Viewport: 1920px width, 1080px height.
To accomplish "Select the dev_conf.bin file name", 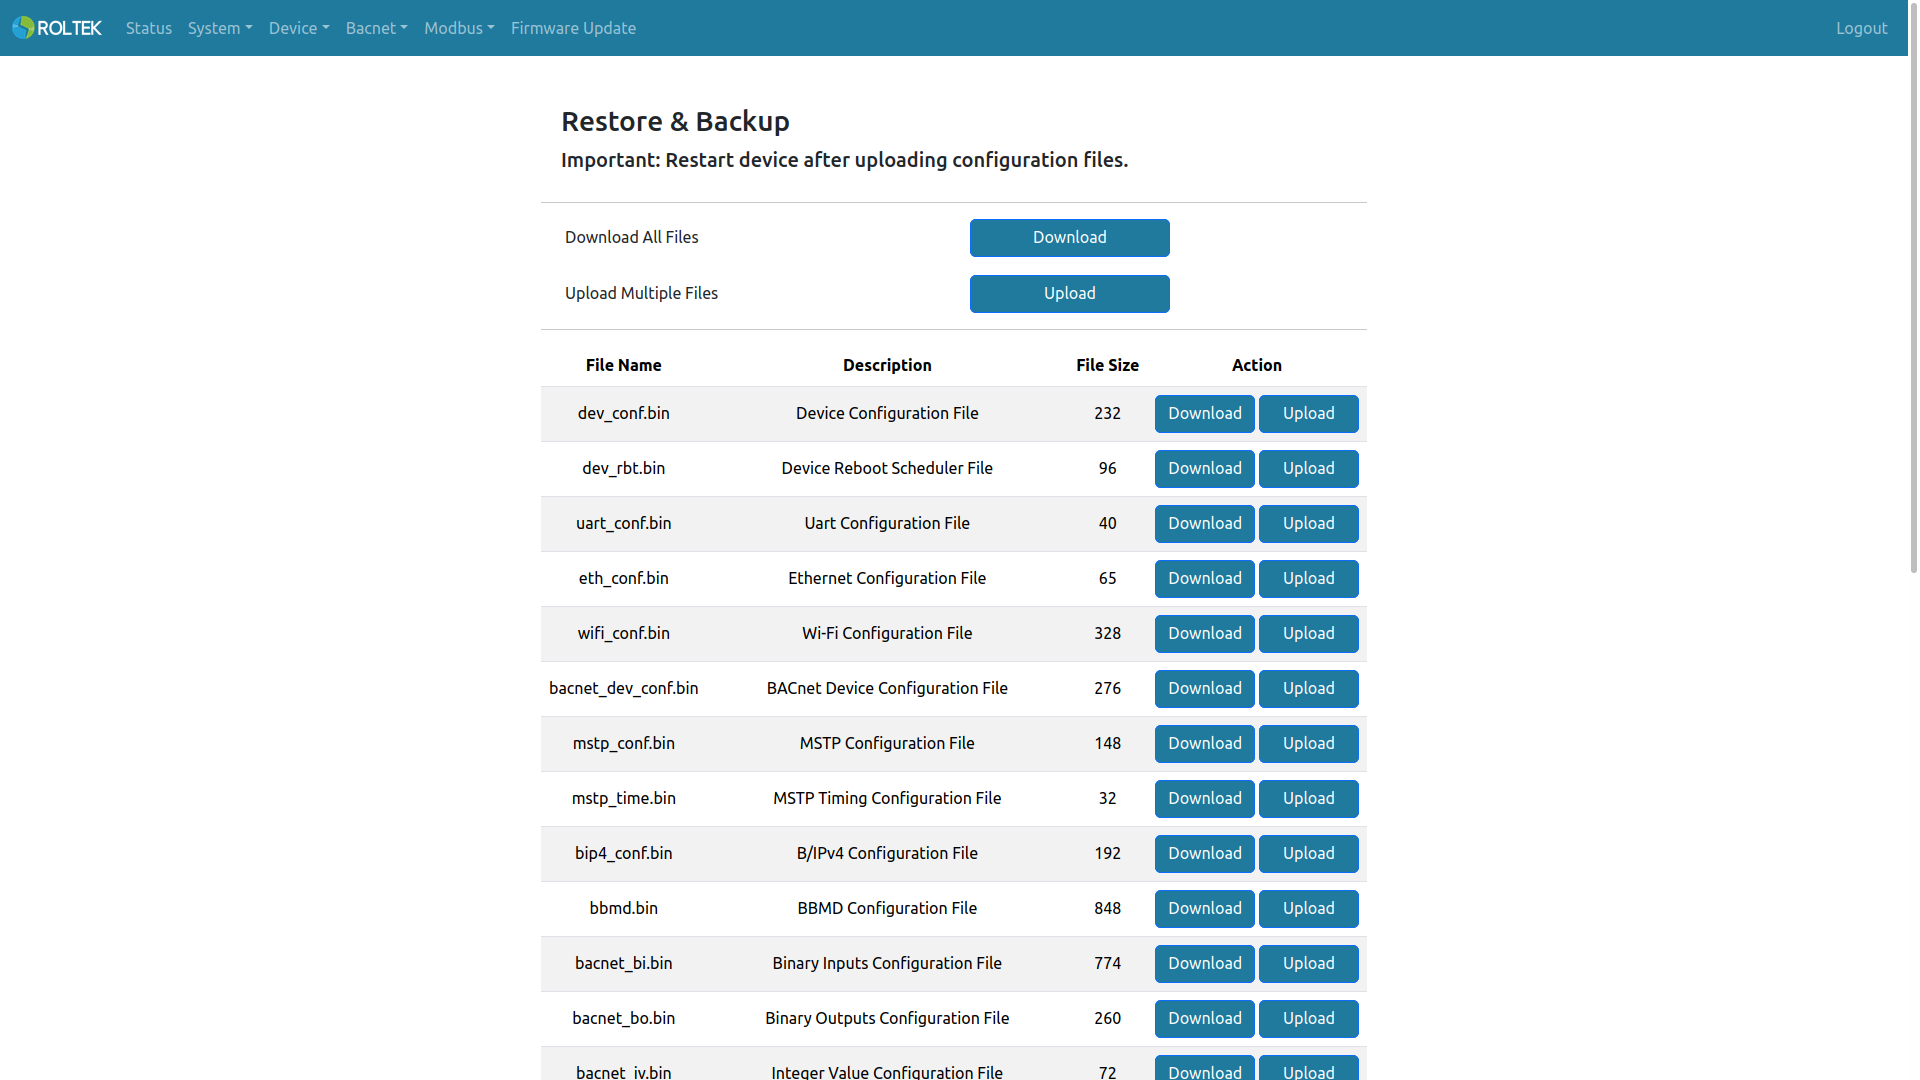I will (623, 414).
